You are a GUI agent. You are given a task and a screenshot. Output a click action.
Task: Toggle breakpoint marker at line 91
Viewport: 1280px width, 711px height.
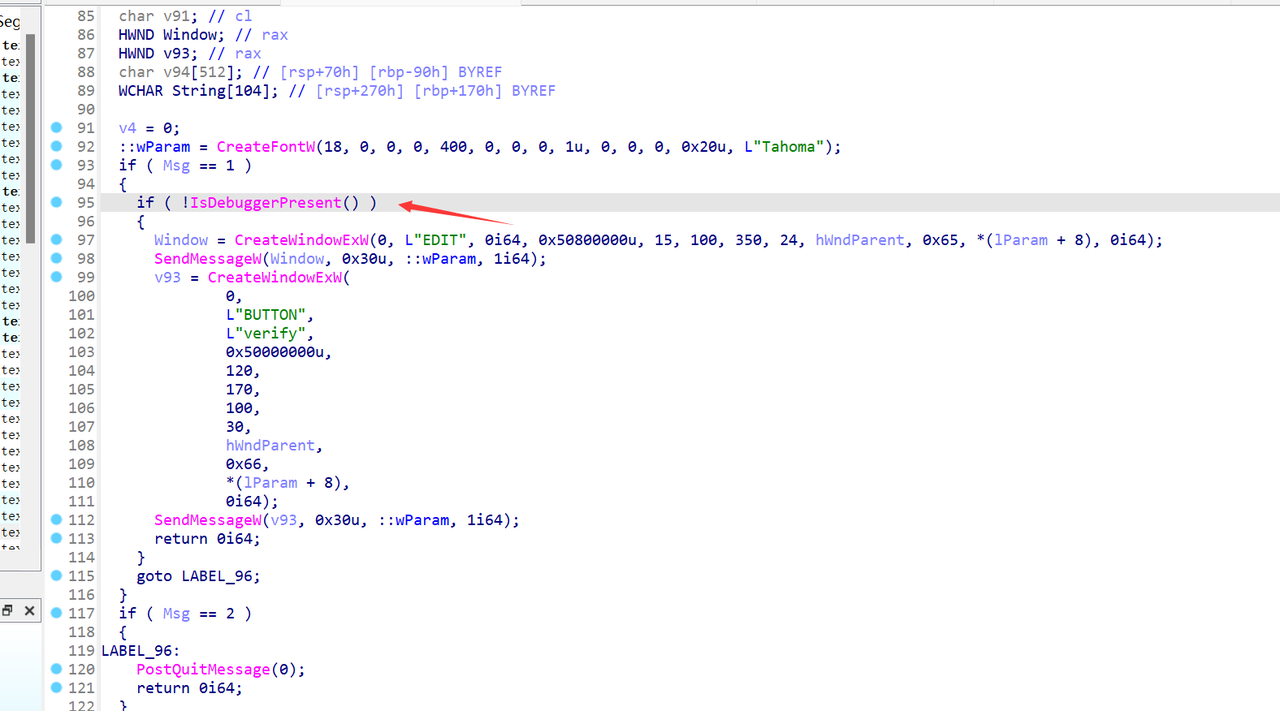pyautogui.click(x=56, y=128)
